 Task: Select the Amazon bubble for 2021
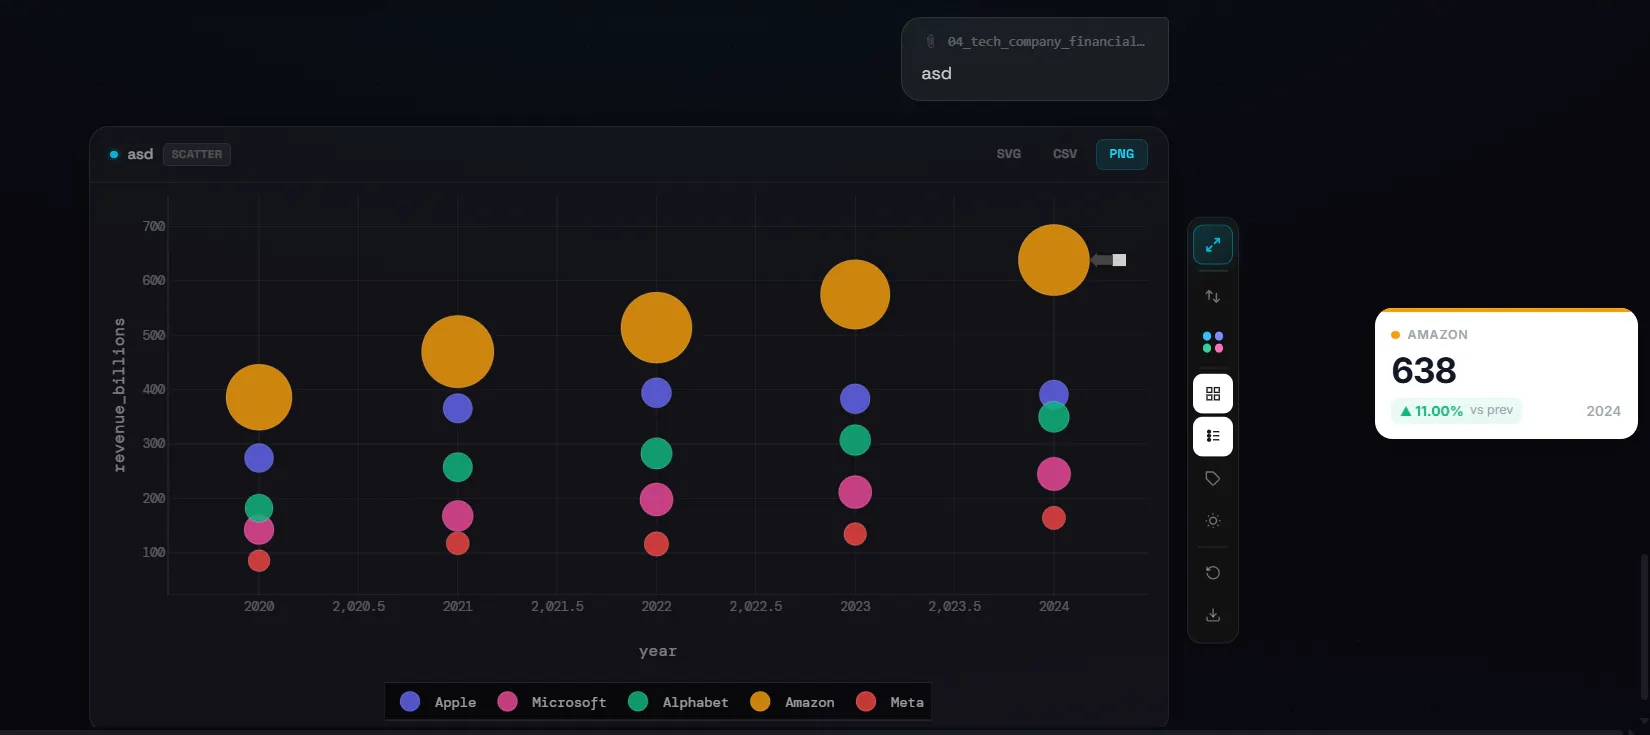pos(457,352)
